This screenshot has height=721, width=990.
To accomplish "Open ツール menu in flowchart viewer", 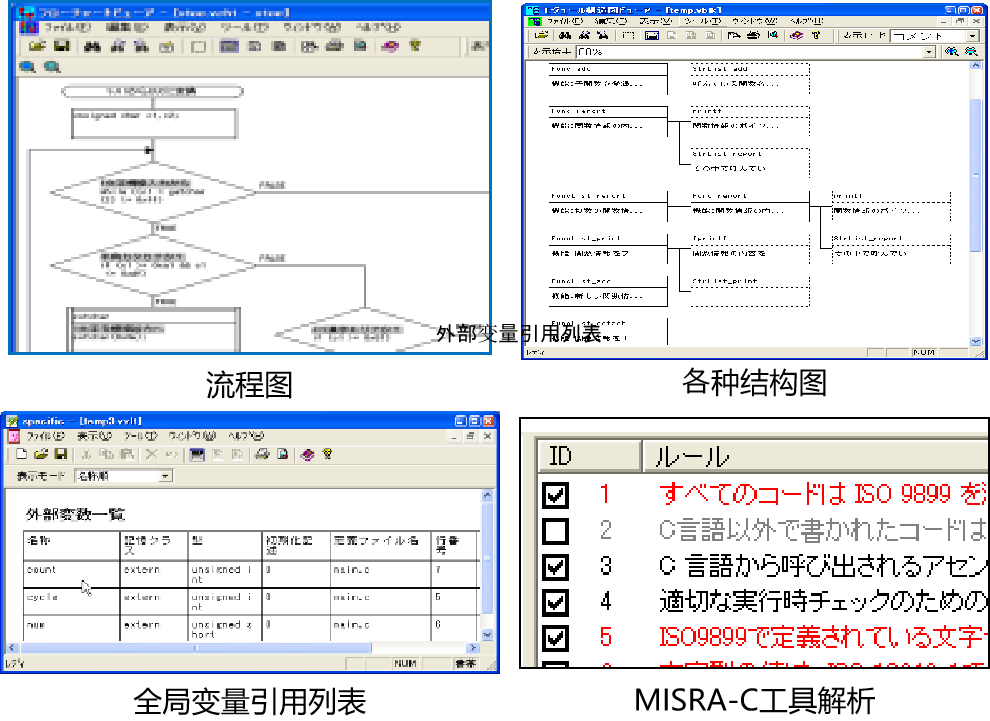I will click(244, 27).
